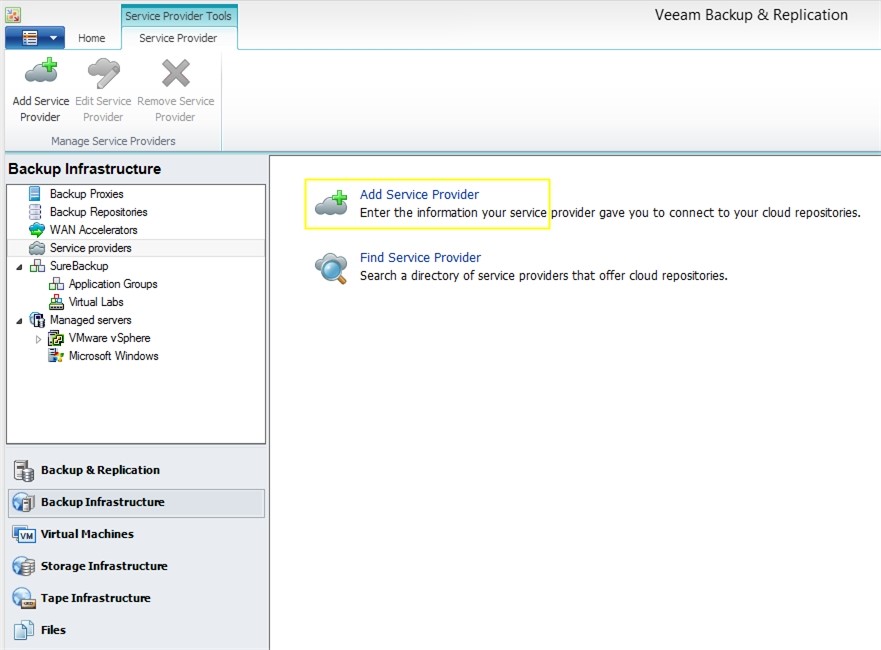The width and height of the screenshot is (881, 650).
Task: Collapse the SureBackup tree node
Action: pyautogui.click(x=19, y=266)
